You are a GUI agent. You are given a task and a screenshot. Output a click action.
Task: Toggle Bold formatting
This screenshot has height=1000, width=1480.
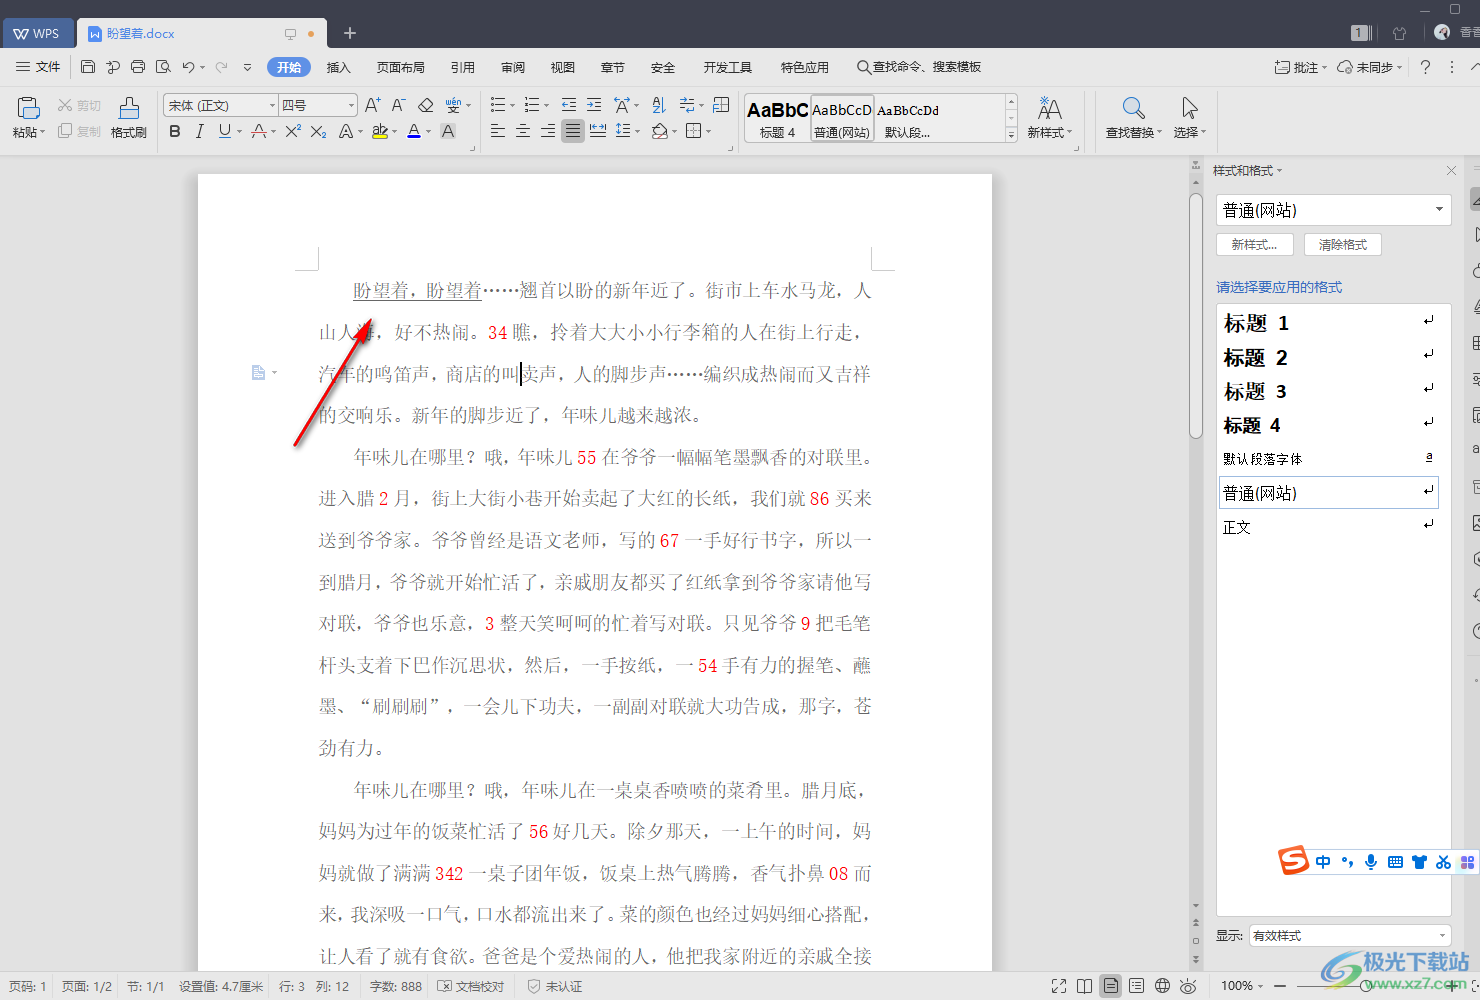175,131
